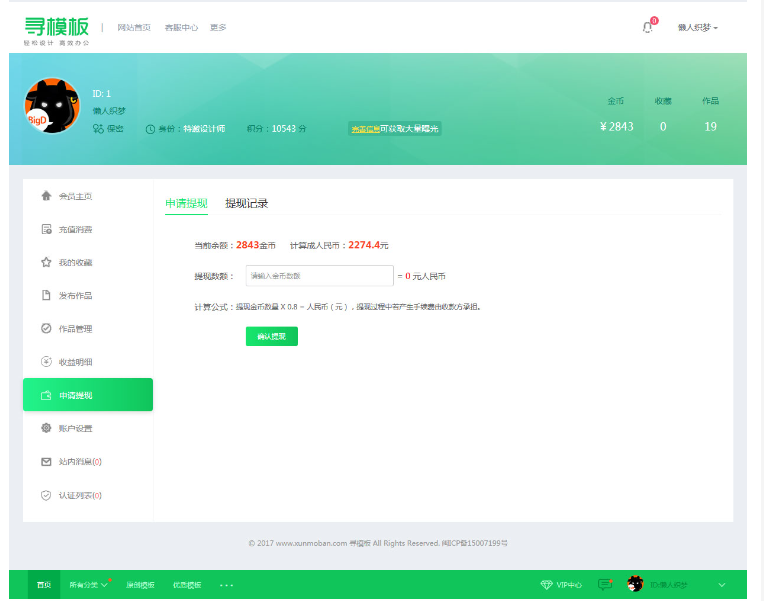Viewport: 764px width, 601px height.
Task: Click the three-dots more icon in the bottom bar
Action: 227,585
